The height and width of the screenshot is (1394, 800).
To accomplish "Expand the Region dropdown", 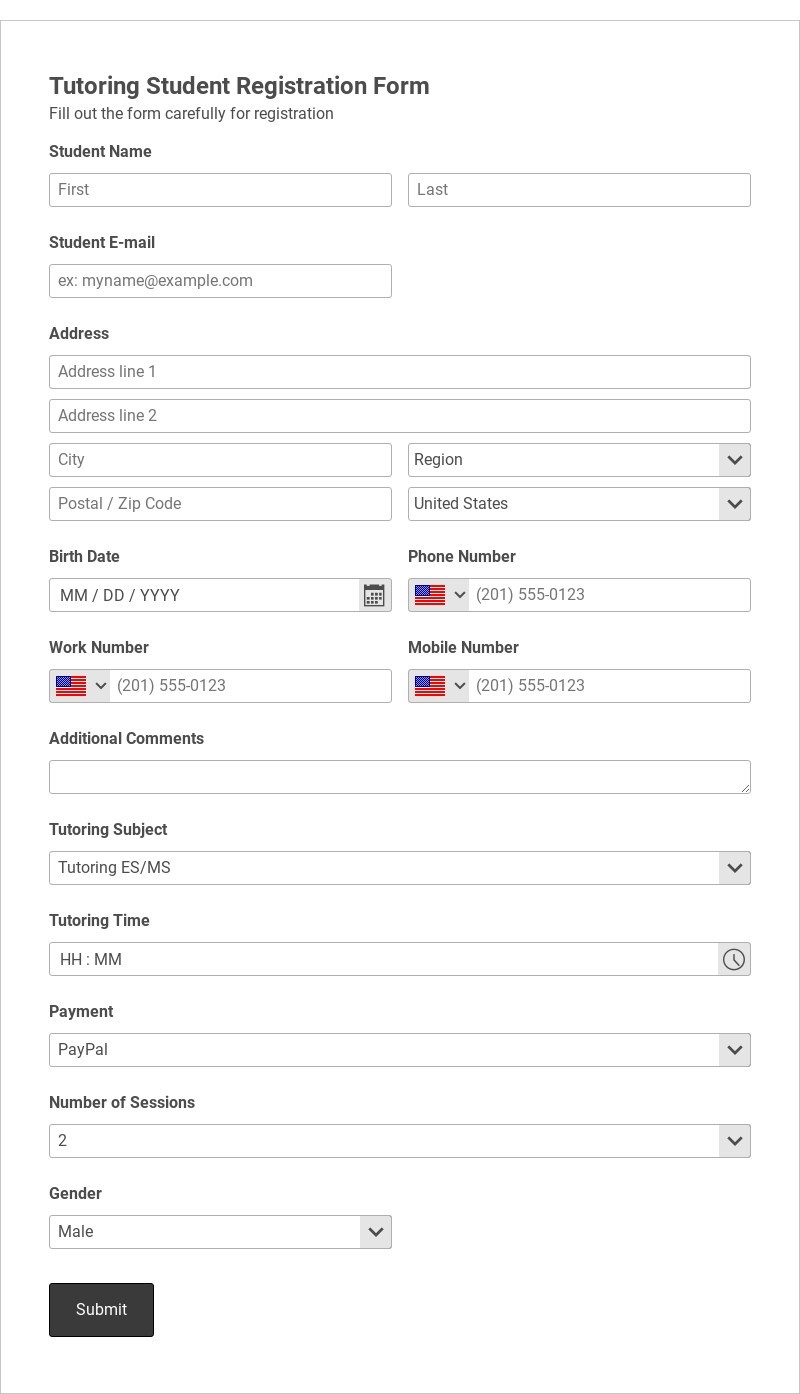I will pyautogui.click(x=579, y=460).
